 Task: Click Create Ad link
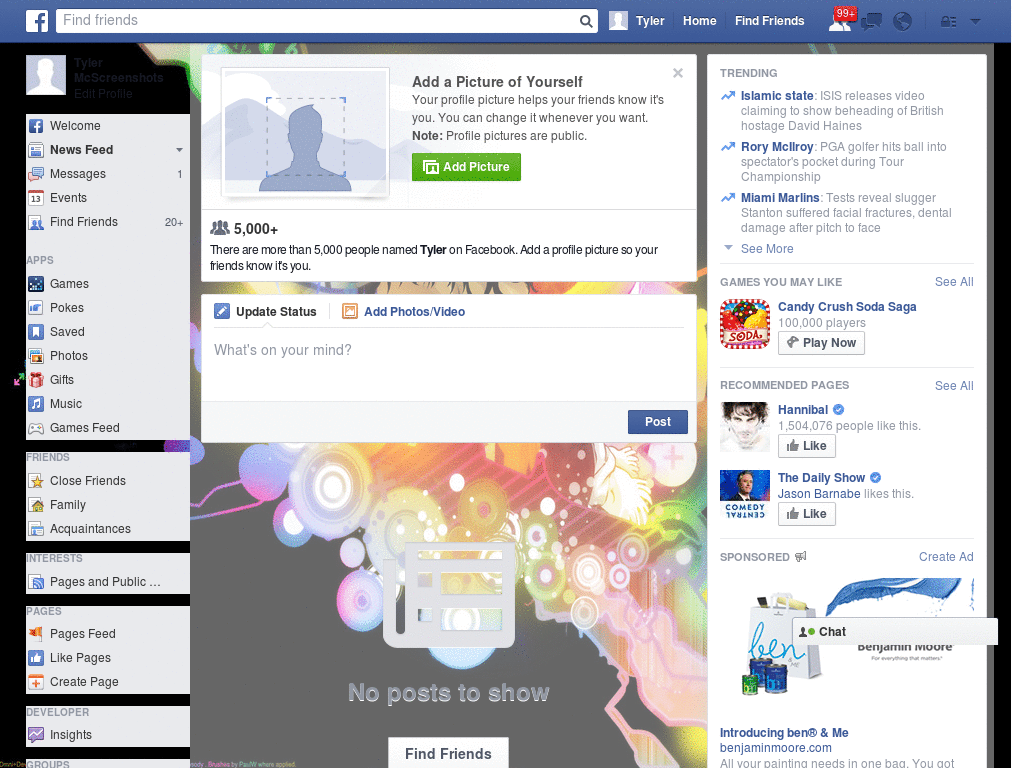(946, 557)
